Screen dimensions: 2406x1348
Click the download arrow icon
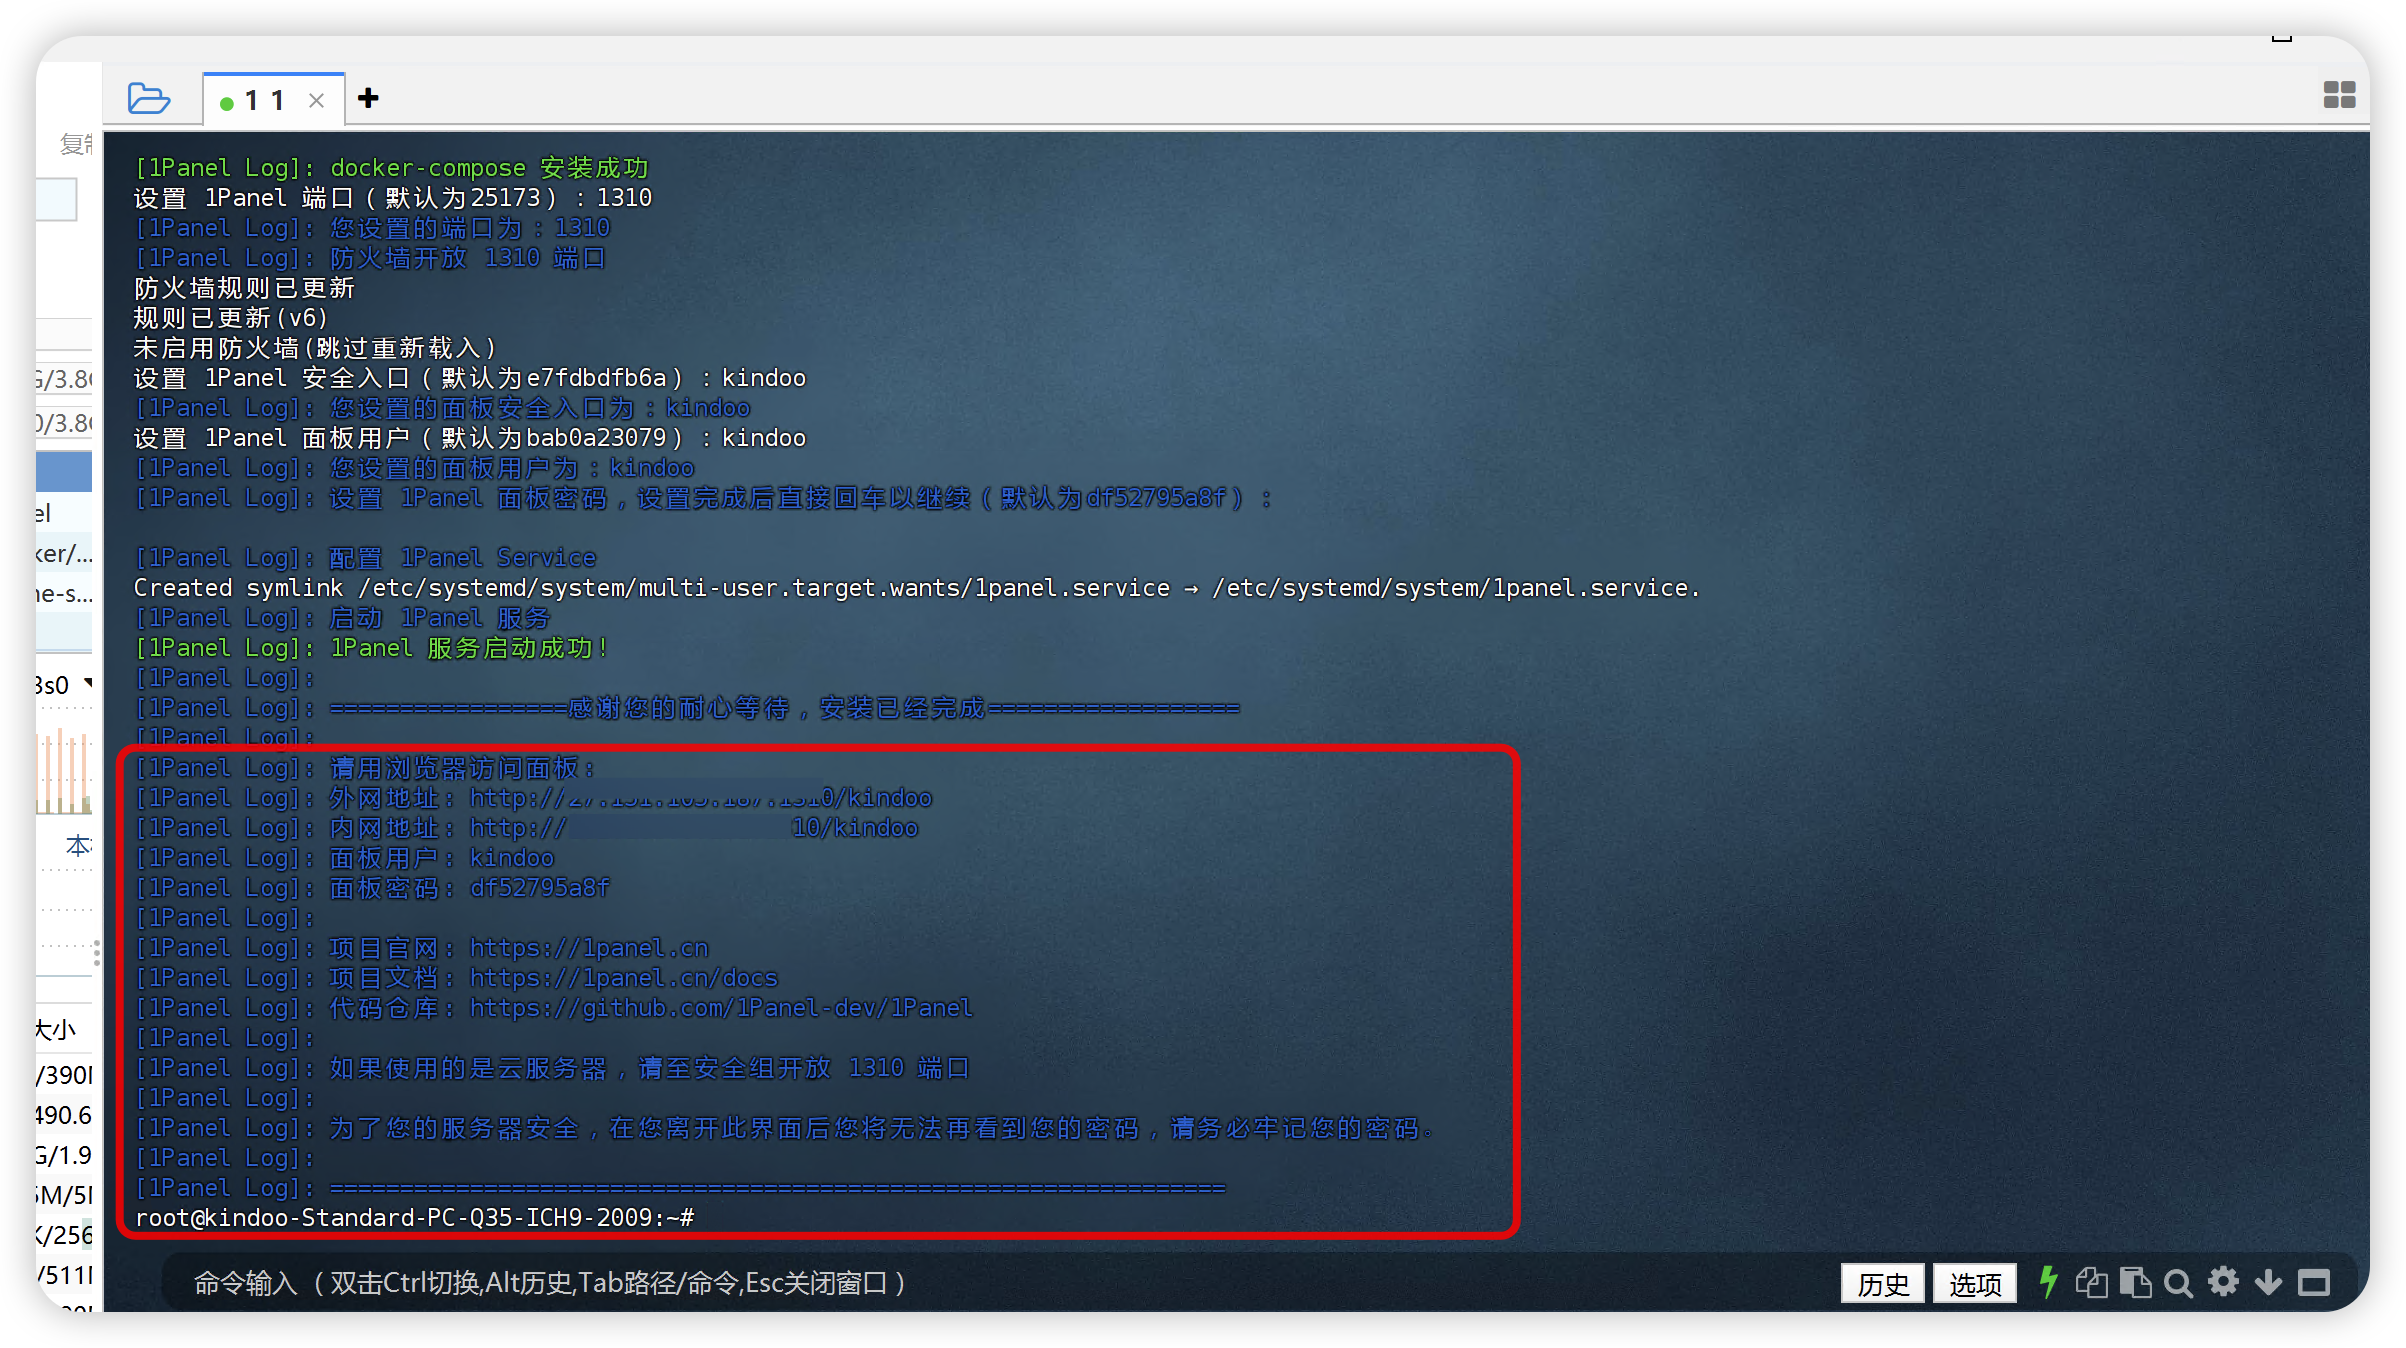2268,1282
